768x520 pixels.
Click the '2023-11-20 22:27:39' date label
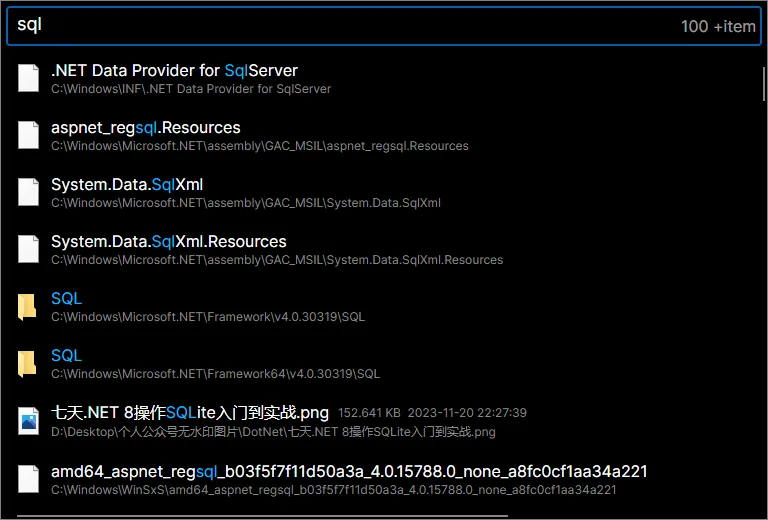467,413
